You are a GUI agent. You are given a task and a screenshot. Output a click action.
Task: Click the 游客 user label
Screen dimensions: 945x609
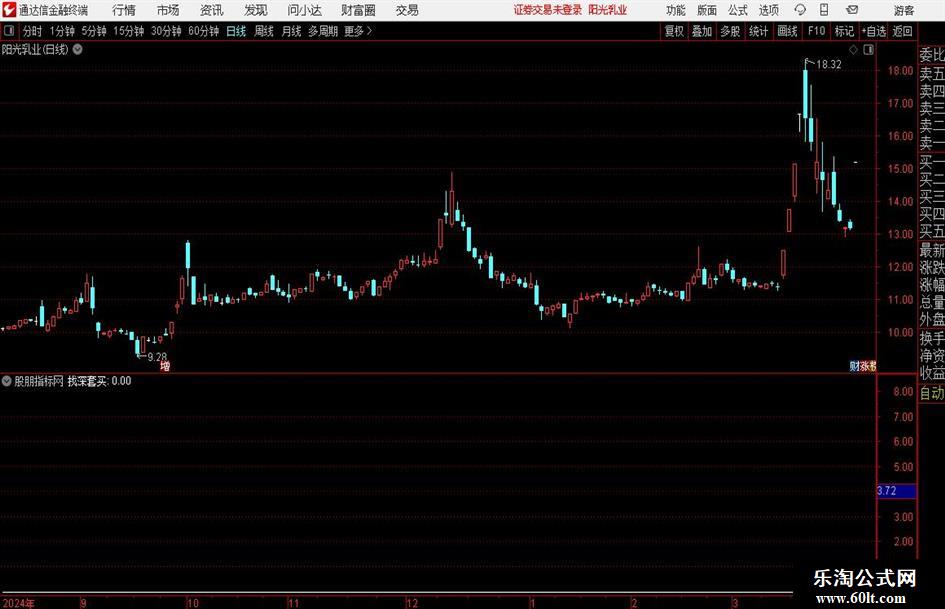[x=903, y=10]
